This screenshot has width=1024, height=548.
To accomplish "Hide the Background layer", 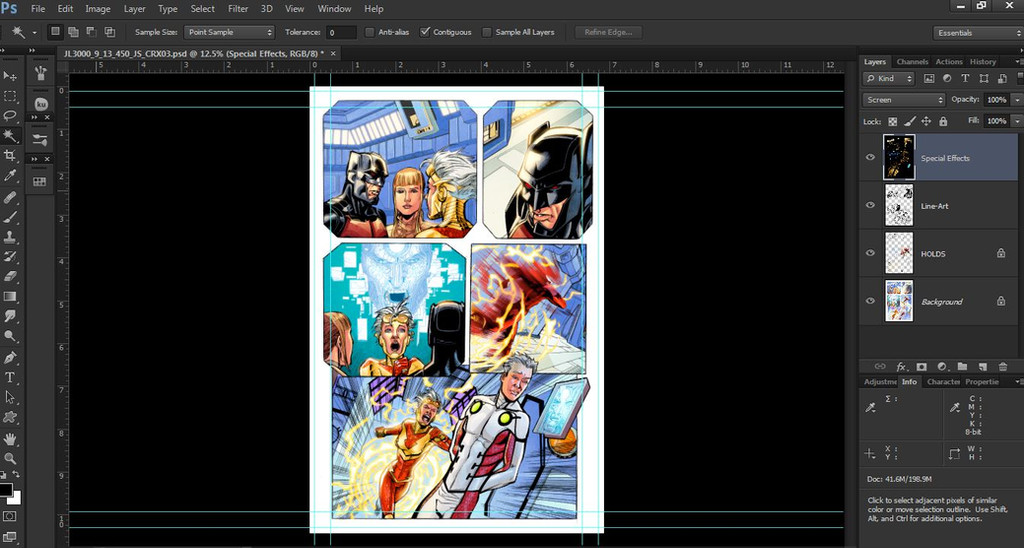I will (870, 301).
